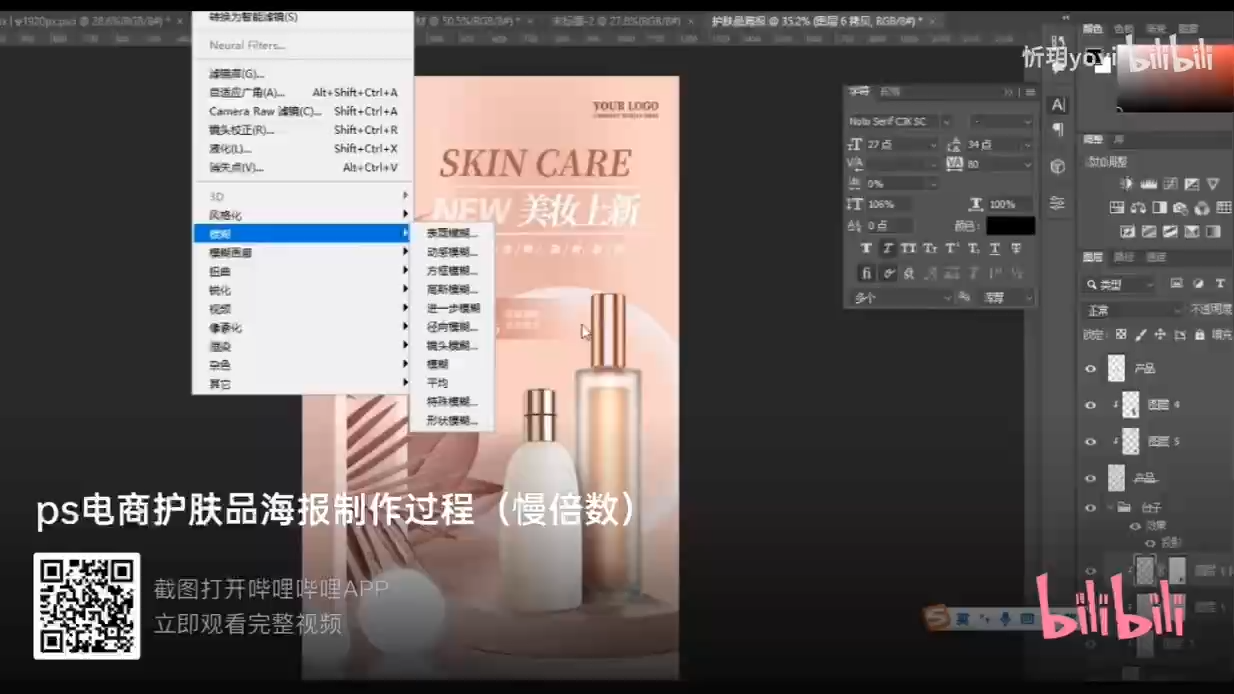
Task: Switch to the 通道 tab beside 图层
Action: (x=1123, y=257)
